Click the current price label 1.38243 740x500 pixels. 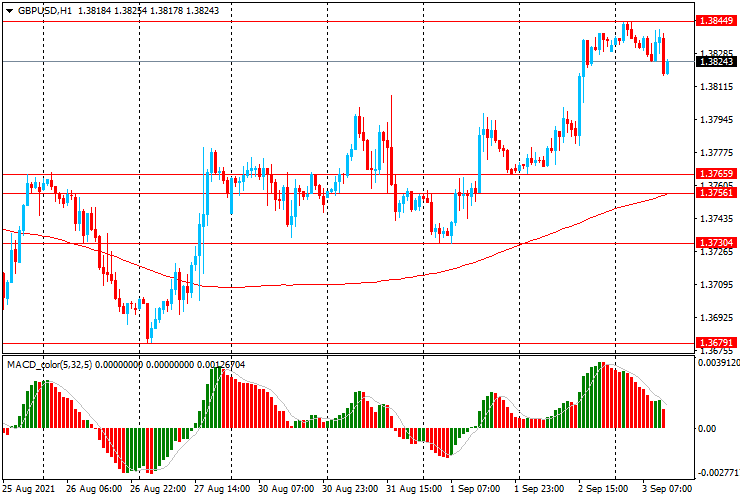[x=716, y=62]
